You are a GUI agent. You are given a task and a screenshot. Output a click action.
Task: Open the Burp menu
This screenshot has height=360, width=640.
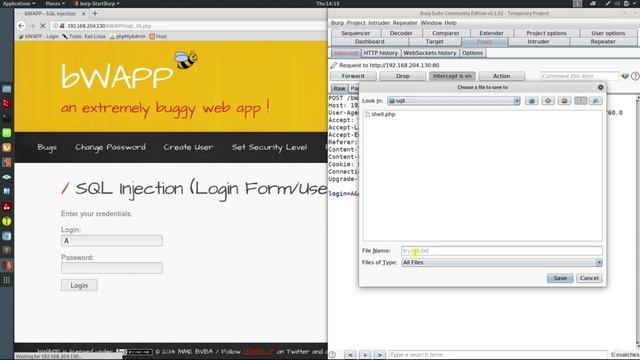click(337, 23)
